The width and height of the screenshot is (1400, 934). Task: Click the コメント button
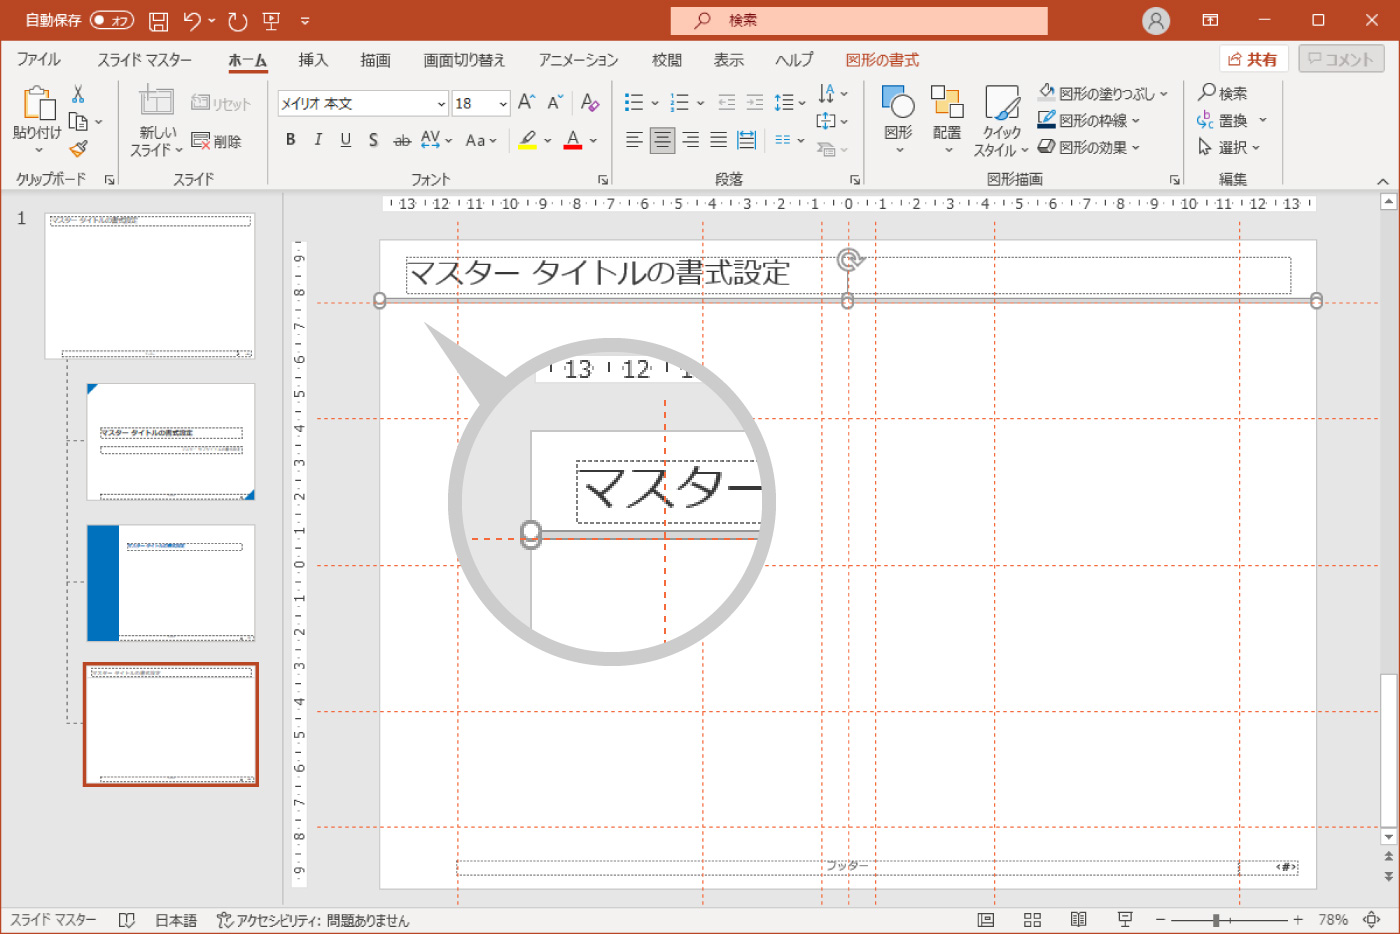[1341, 60]
